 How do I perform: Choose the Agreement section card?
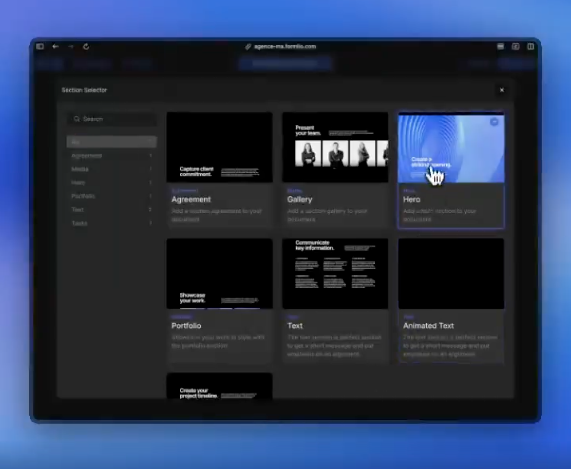220,170
